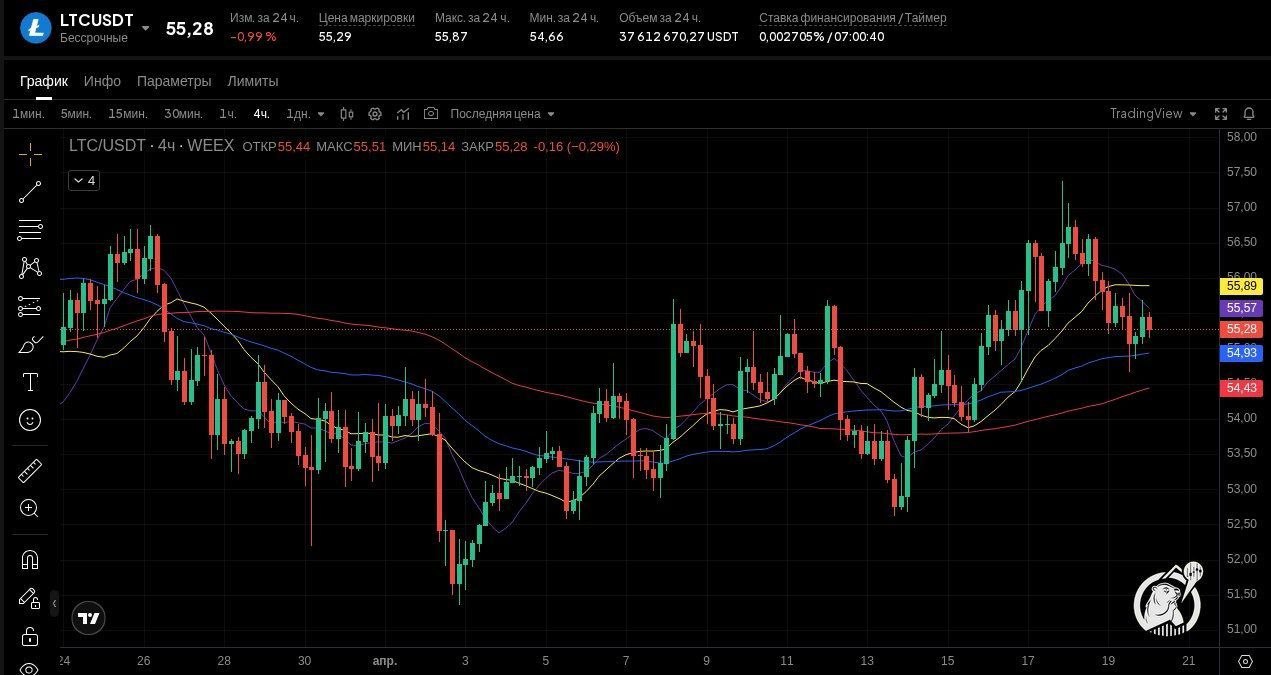The width and height of the screenshot is (1271, 675).
Task: Select the crosshair cursor tool
Action: [30, 154]
